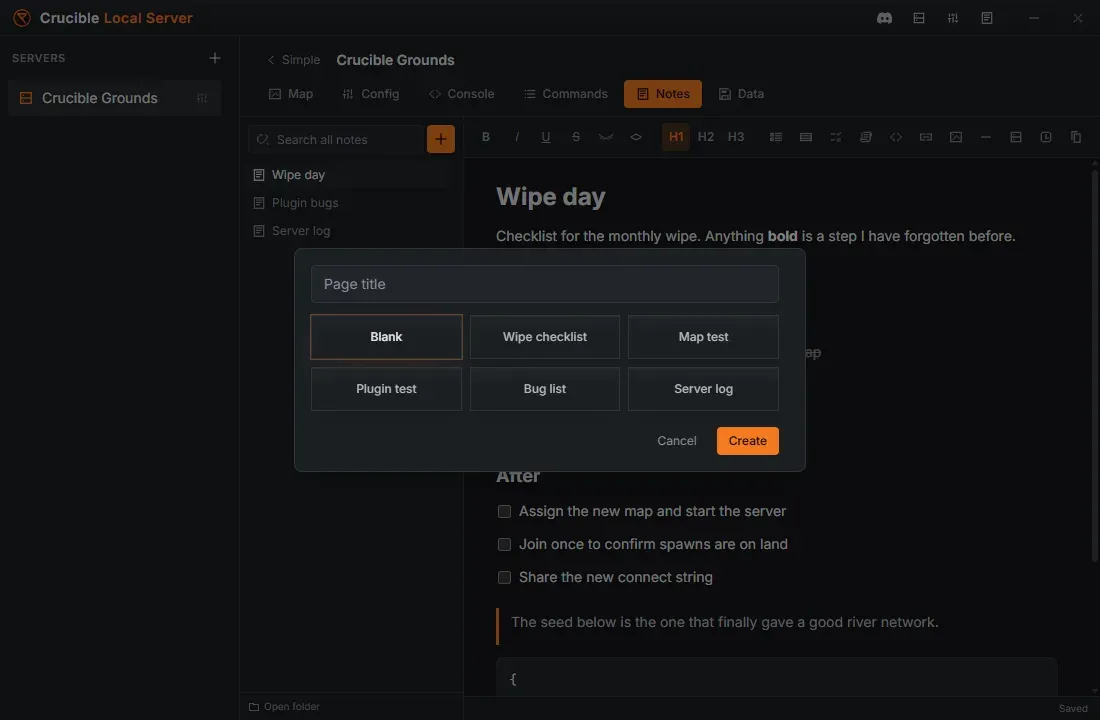The width and height of the screenshot is (1100, 720).
Task: Choose the Blank page template
Action: [x=387, y=337]
